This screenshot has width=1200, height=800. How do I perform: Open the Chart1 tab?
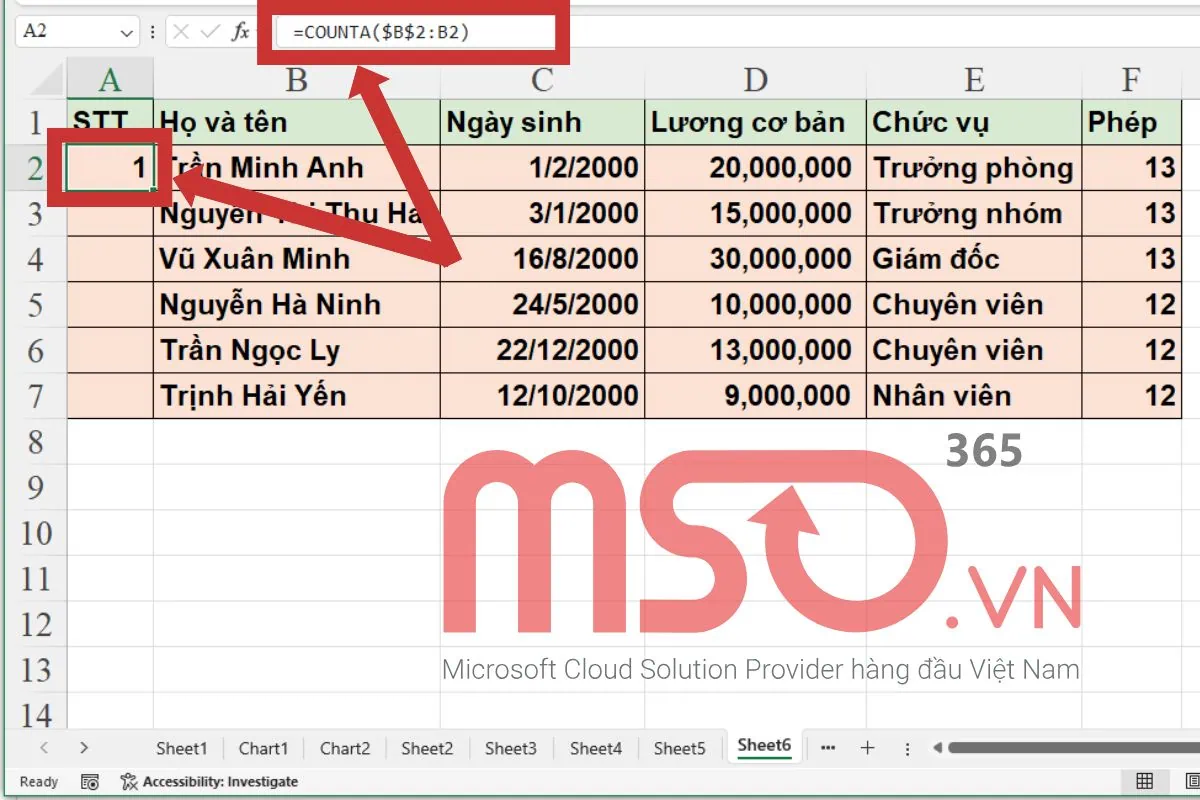click(263, 748)
